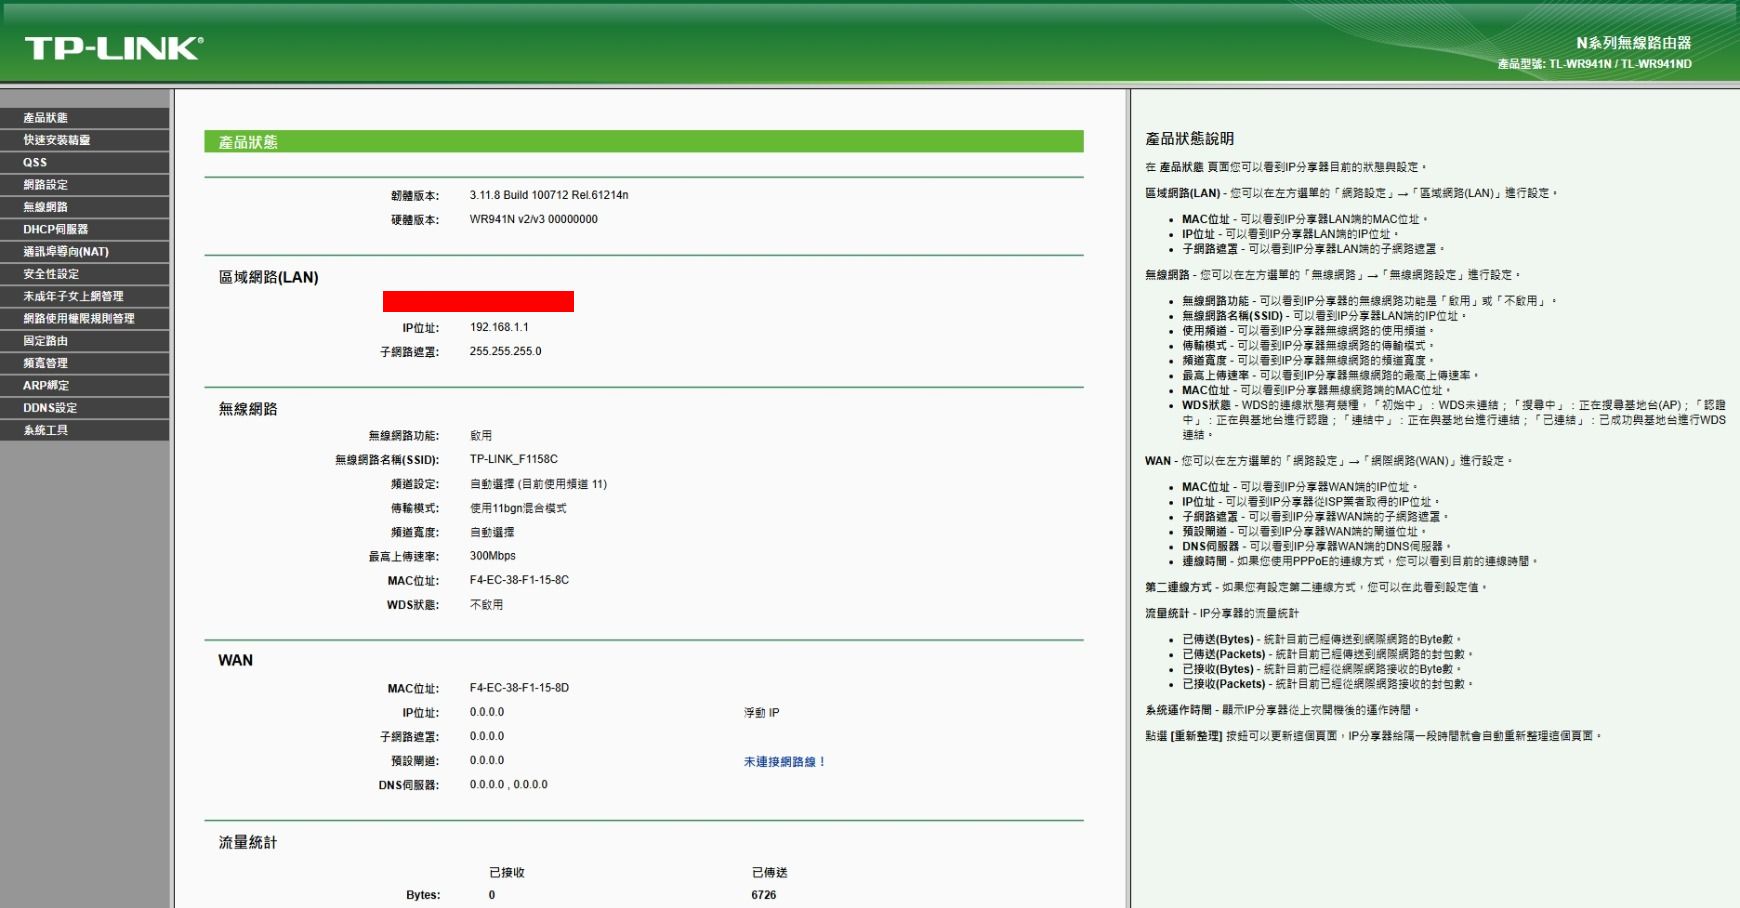Viewport: 1740px width, 908px height.
Task: Click the 浮動 IP label
Action: point(760,712)
